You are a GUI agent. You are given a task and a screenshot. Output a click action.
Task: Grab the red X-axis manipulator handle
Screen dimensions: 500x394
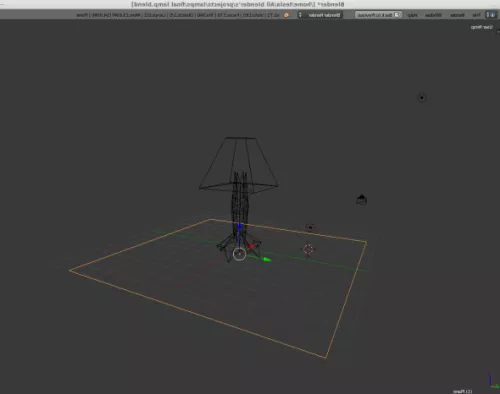[252, 246]
